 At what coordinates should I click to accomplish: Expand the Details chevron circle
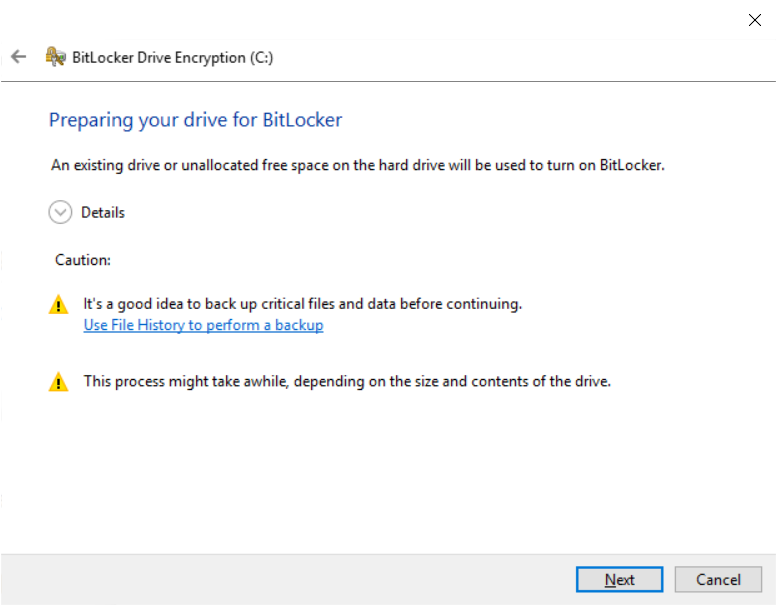pos(60,213)
